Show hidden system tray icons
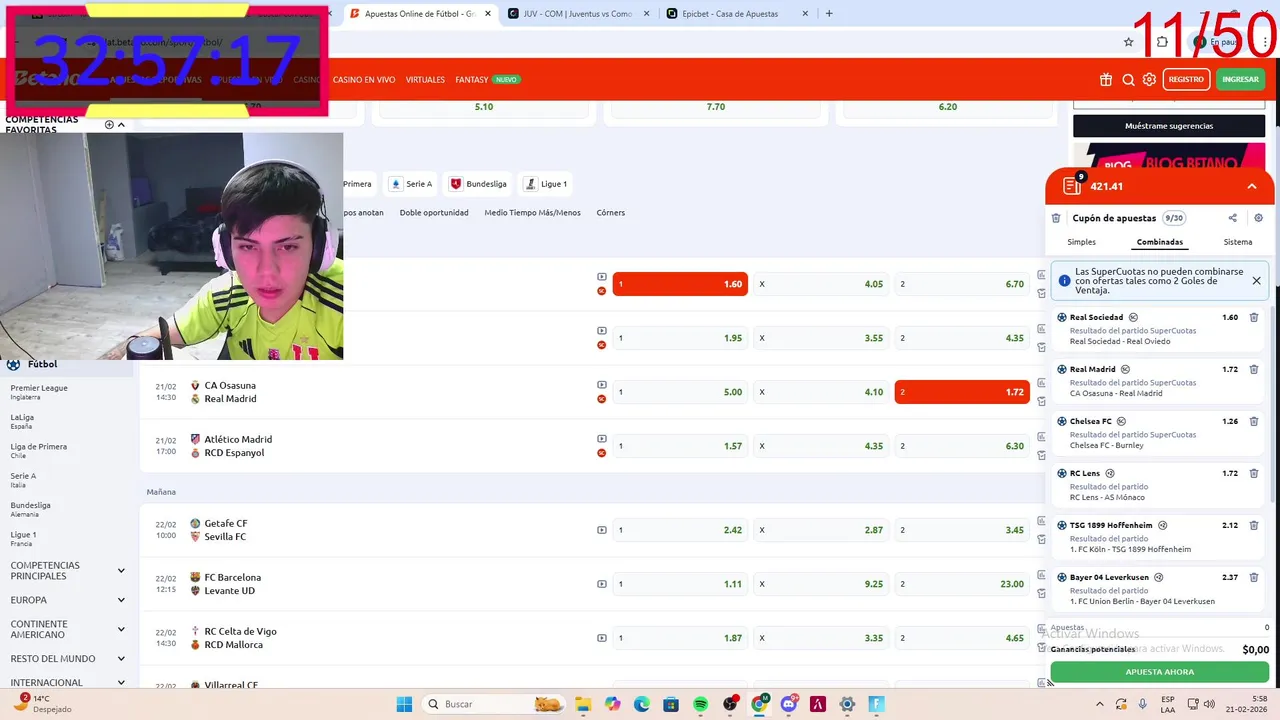The height and width of the screenshot is (720, 1280). (1100, 704)
